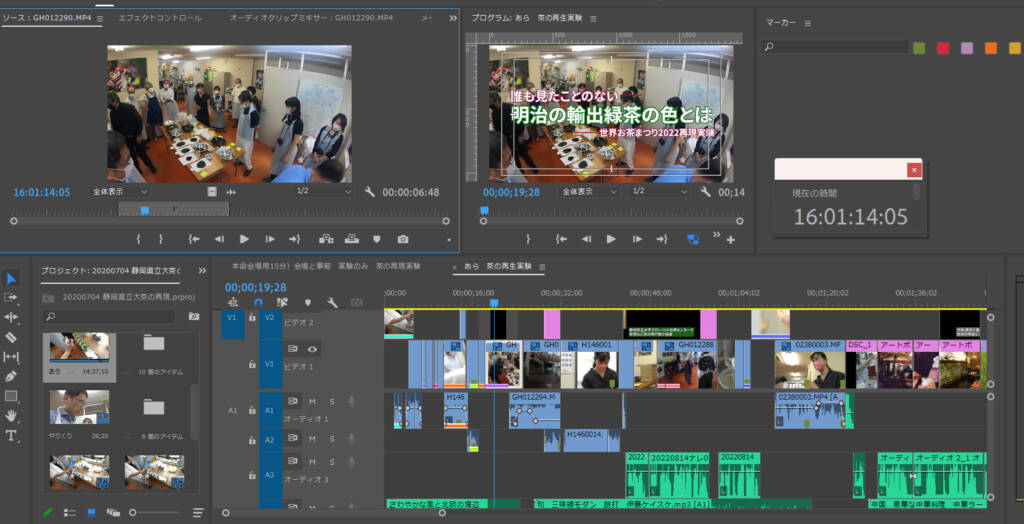Go to In point in Program monitor
Screen dimensions: 1024x524
[x=561, y=239]
